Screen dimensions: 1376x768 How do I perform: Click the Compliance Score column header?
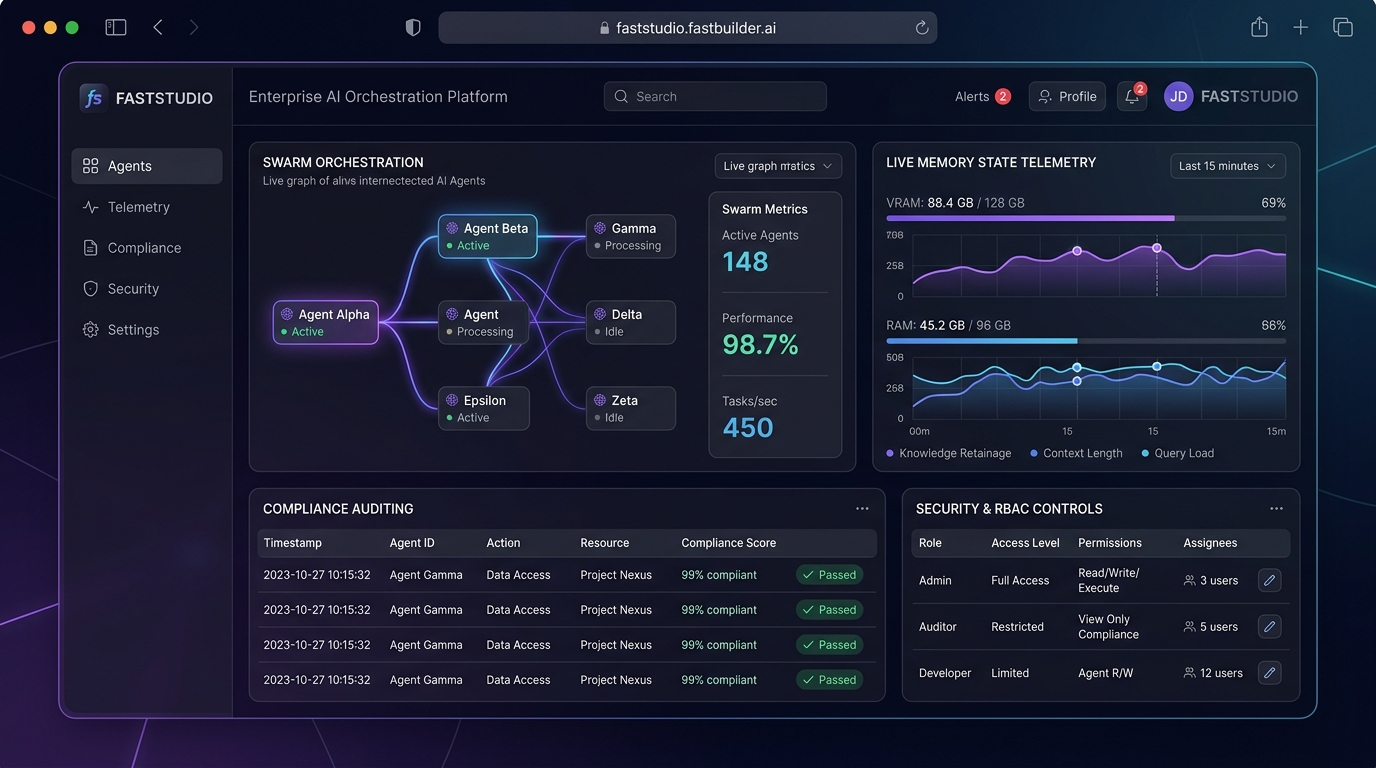click(x=729, y=543)
